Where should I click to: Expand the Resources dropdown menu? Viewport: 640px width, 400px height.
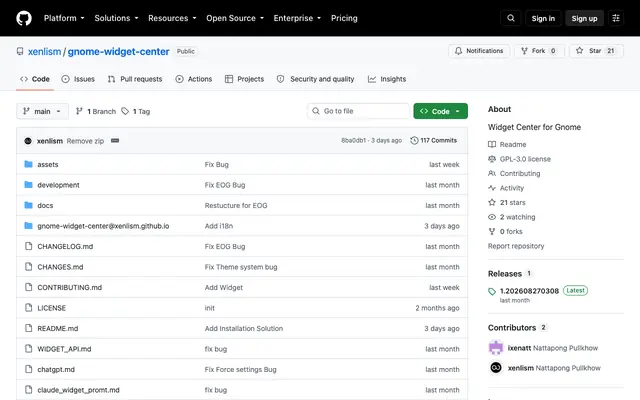[x=172, y=18]
